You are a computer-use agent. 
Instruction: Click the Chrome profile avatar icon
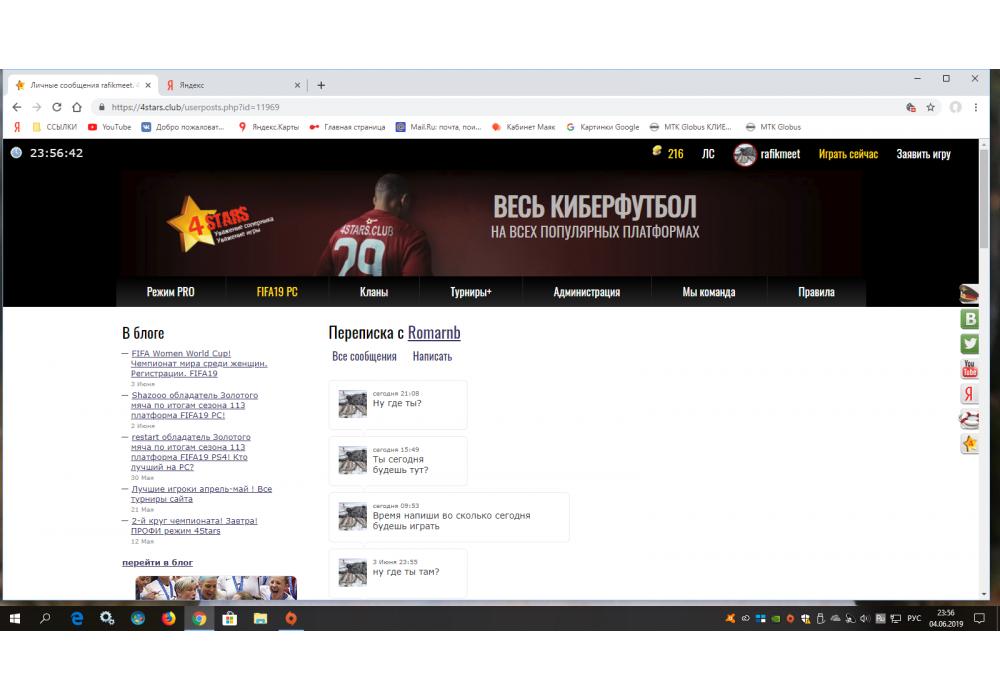(955, 107)
